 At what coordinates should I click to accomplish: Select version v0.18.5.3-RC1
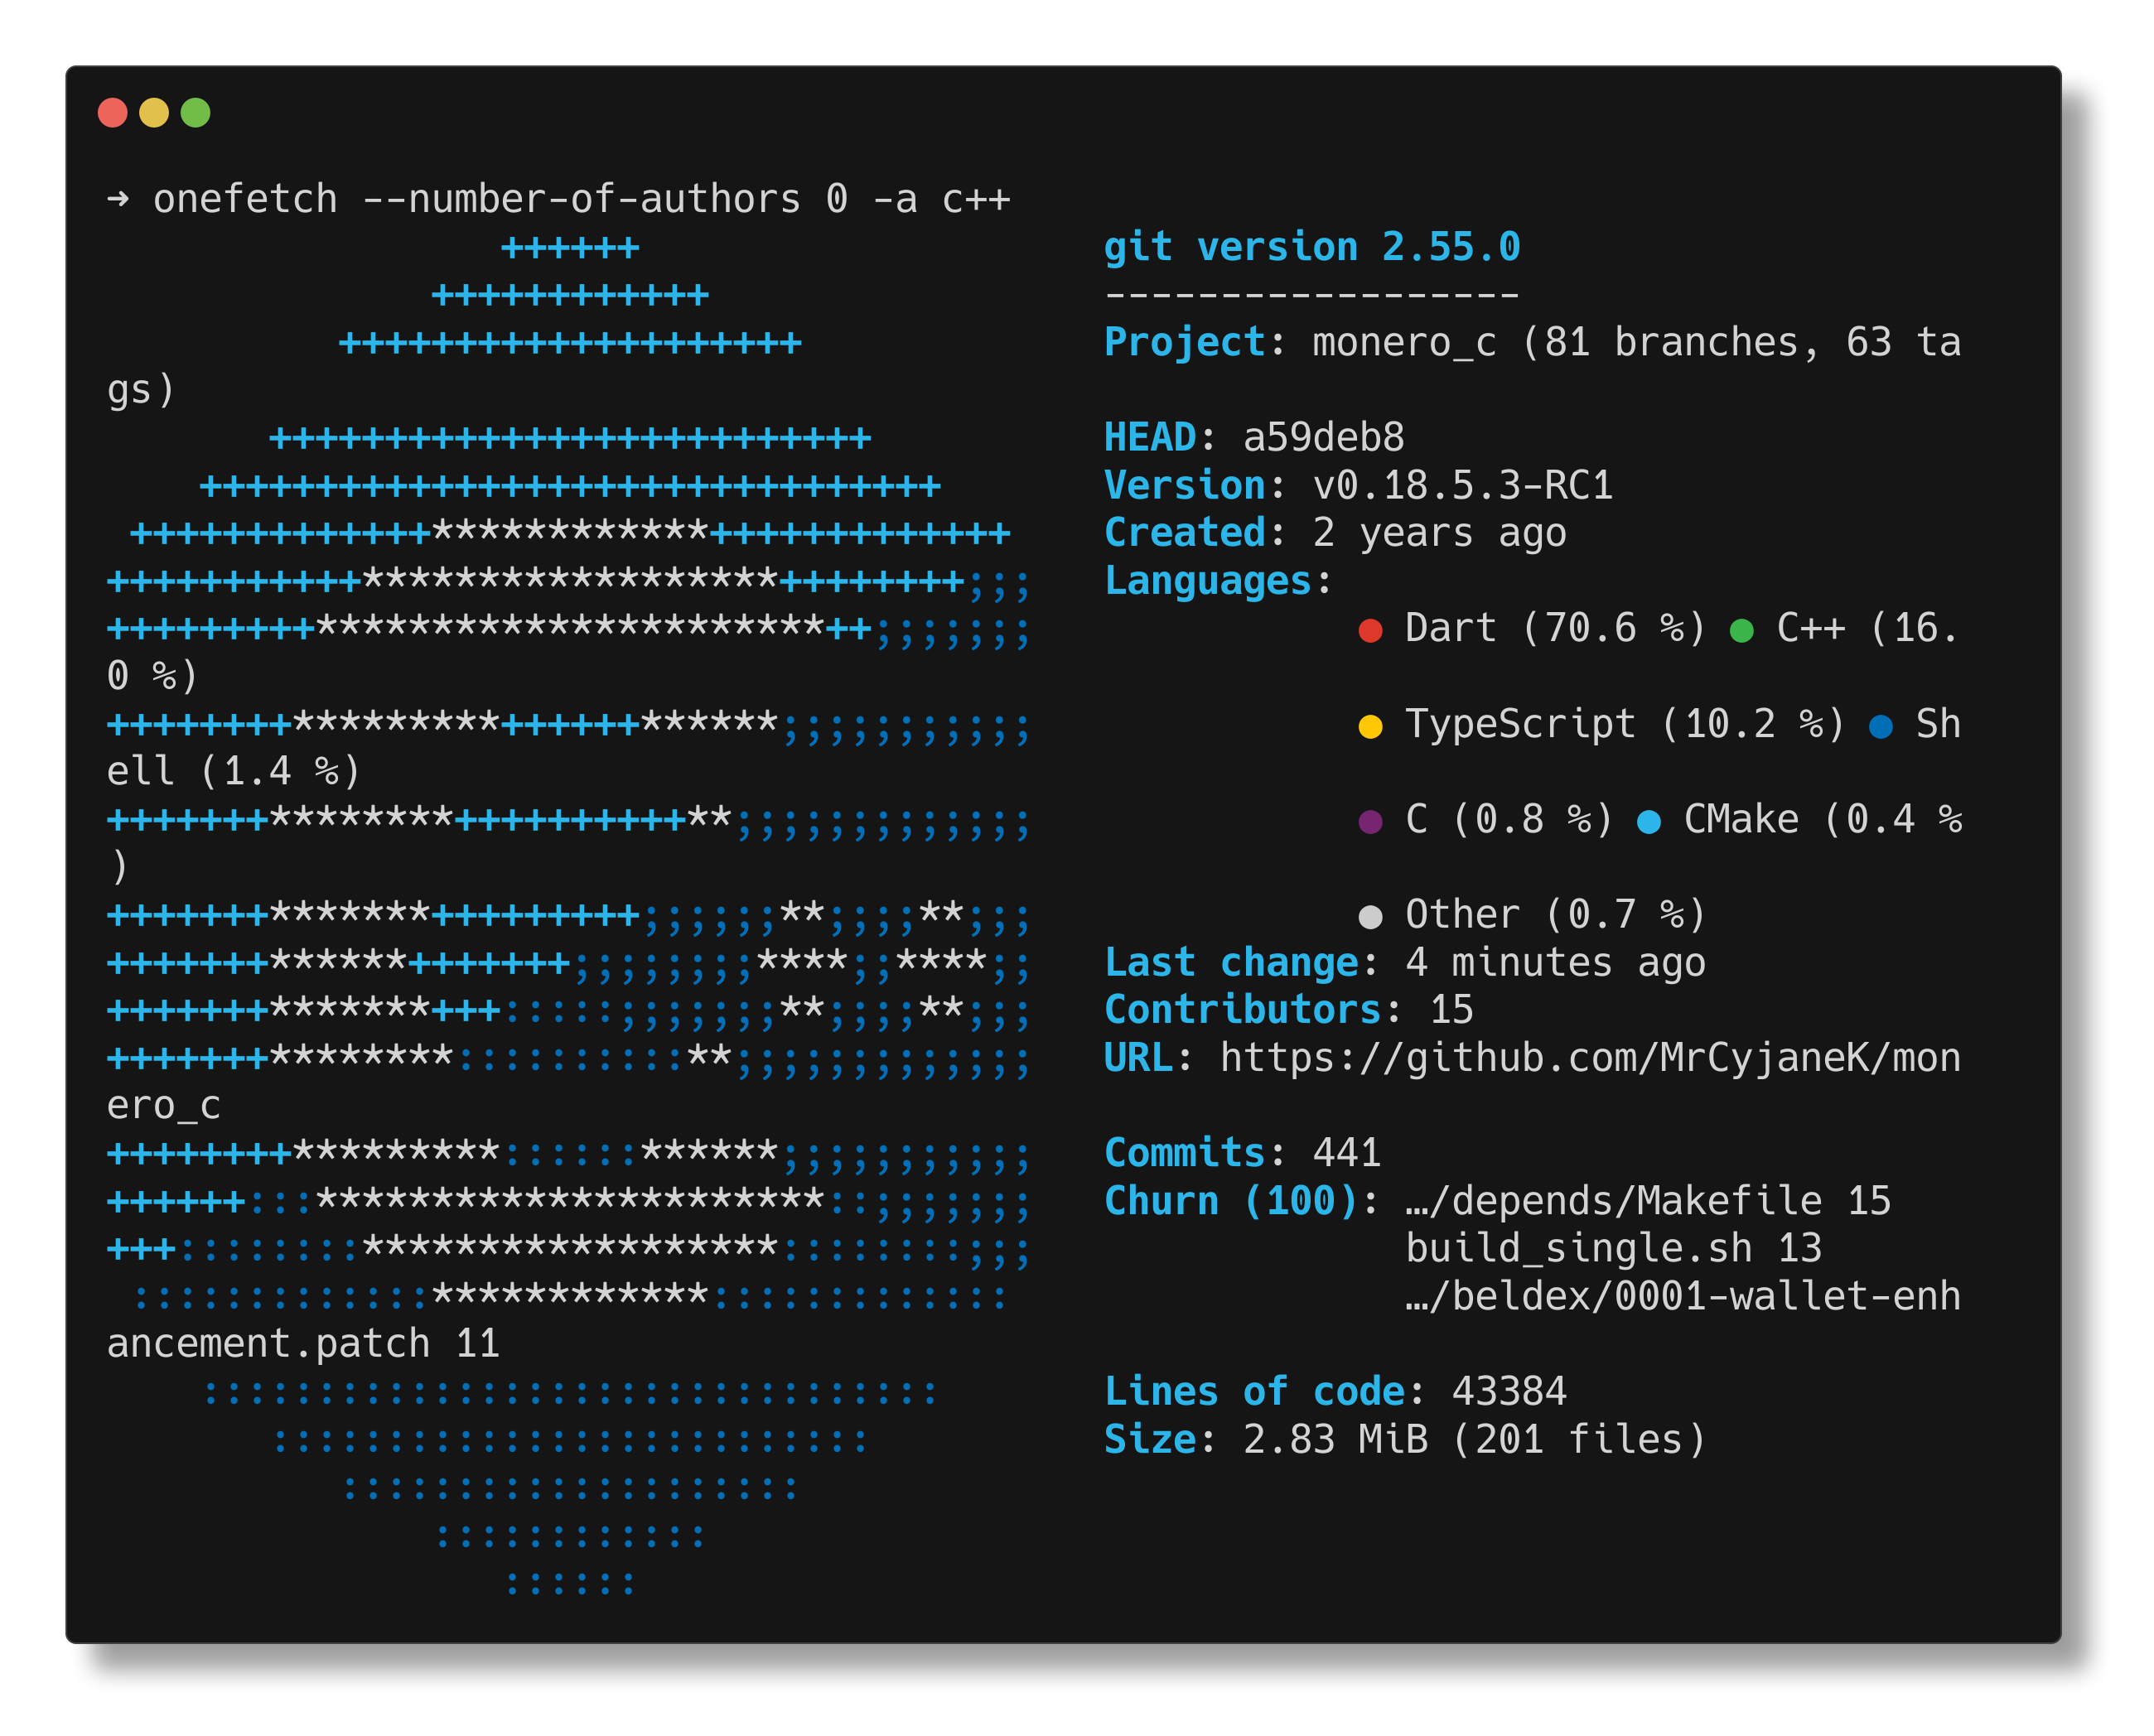tap(1462, 485)
